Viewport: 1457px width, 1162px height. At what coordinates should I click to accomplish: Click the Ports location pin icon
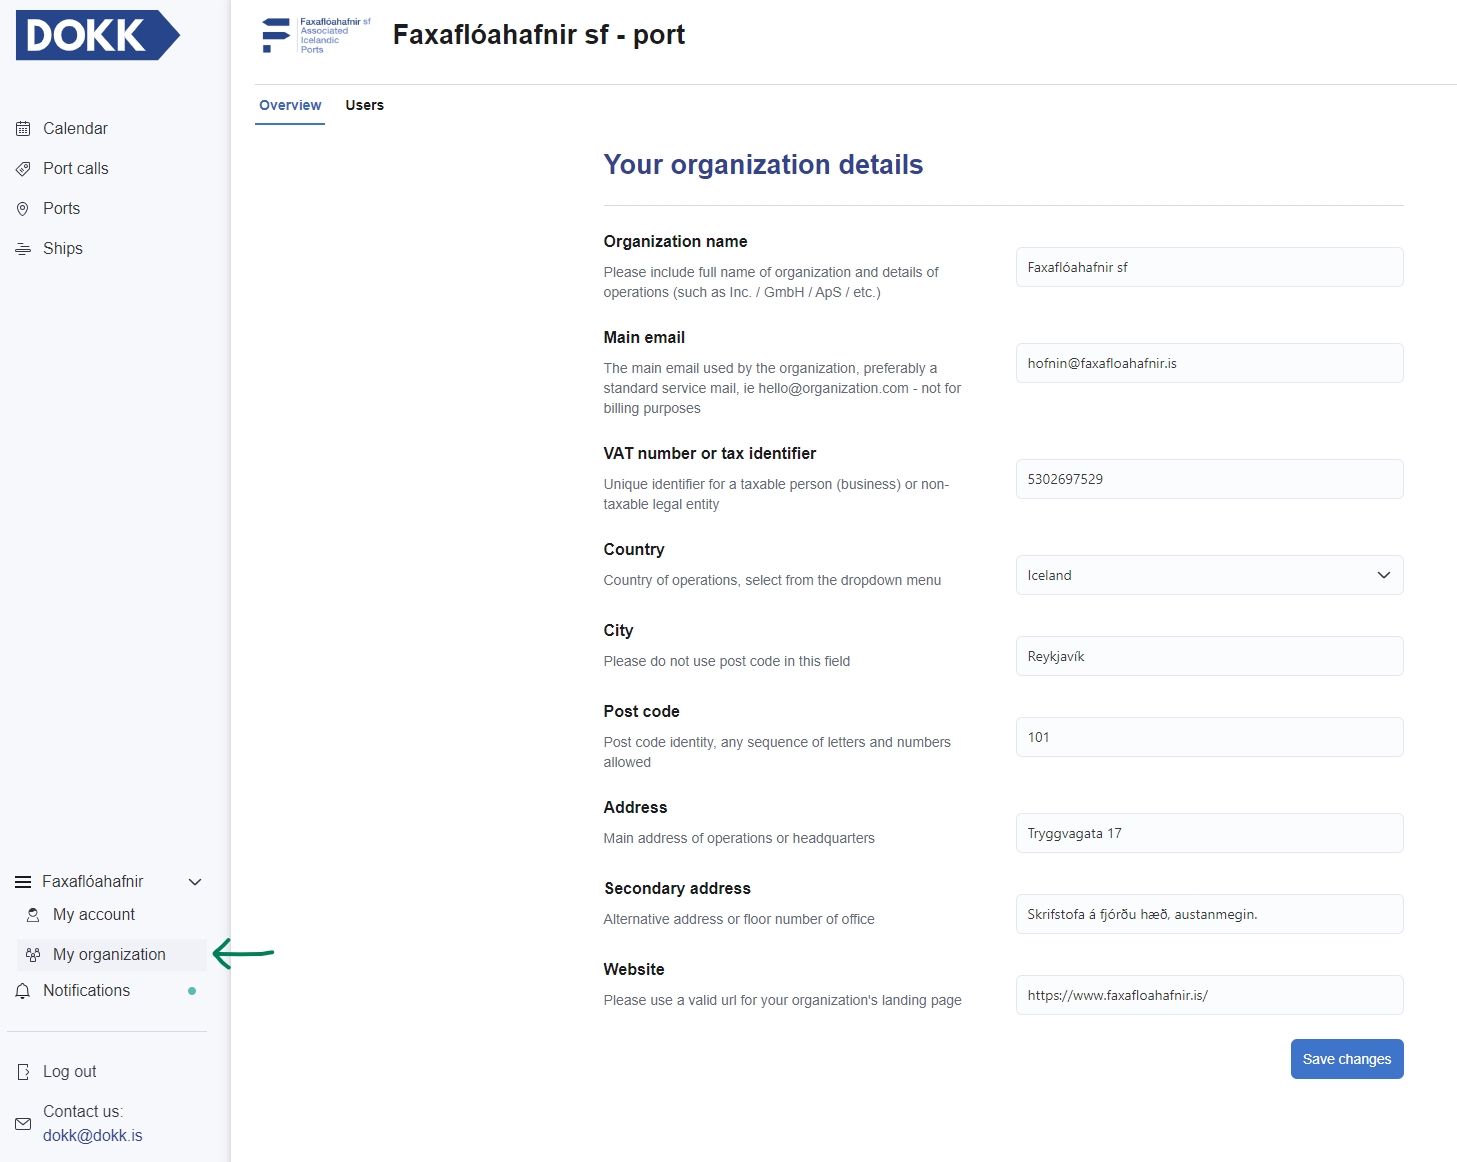pos(23,209)
